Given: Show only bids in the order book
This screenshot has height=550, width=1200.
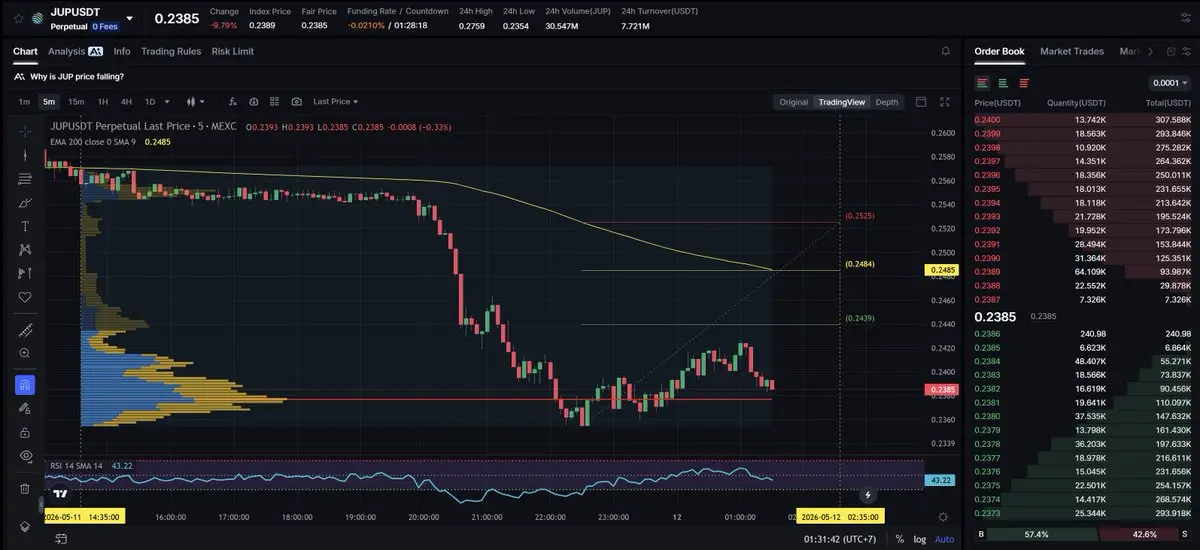Looking at the screenshot, I should [x=1003, y=83].
